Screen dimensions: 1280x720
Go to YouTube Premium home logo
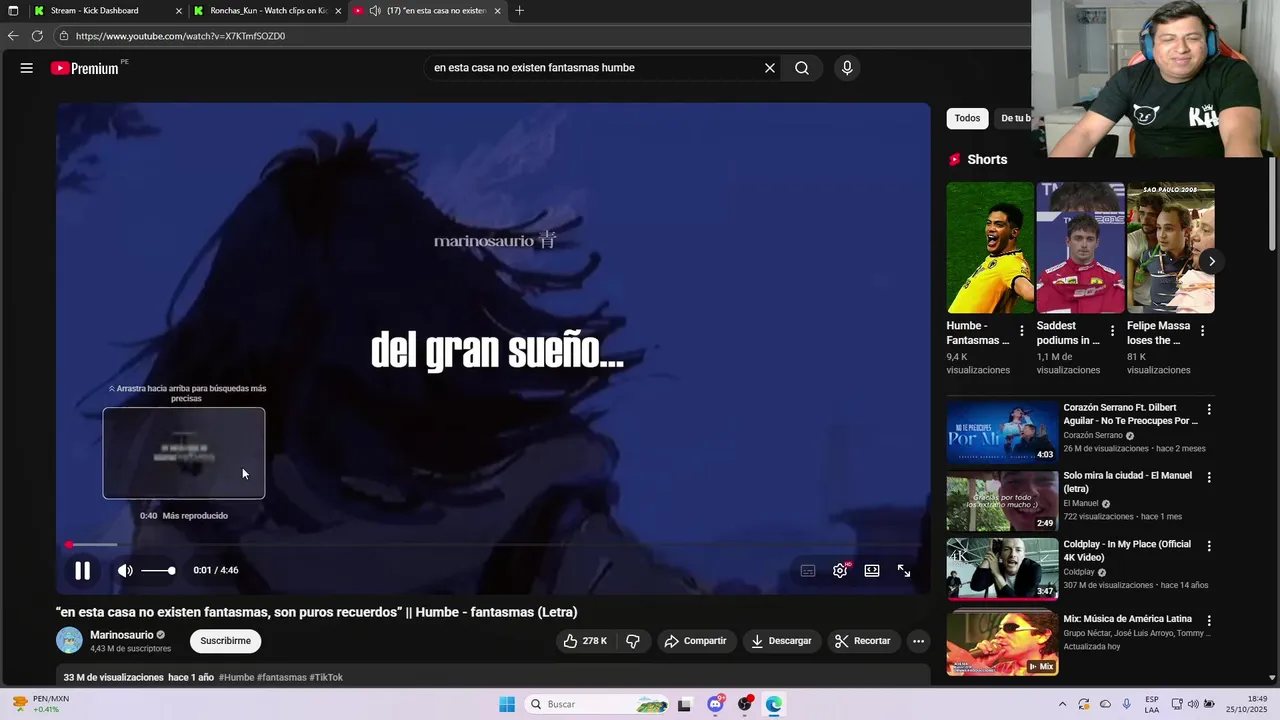(x=85, y=68)
